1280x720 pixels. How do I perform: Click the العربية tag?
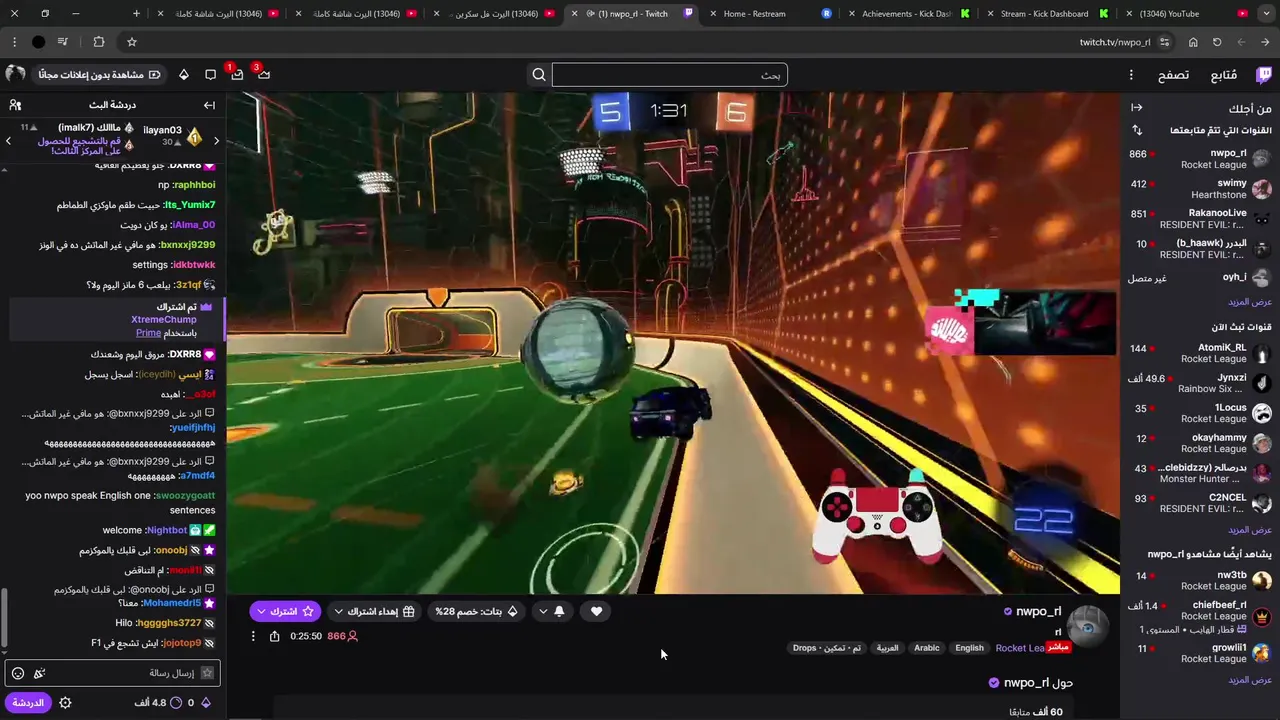click(888, 648)
